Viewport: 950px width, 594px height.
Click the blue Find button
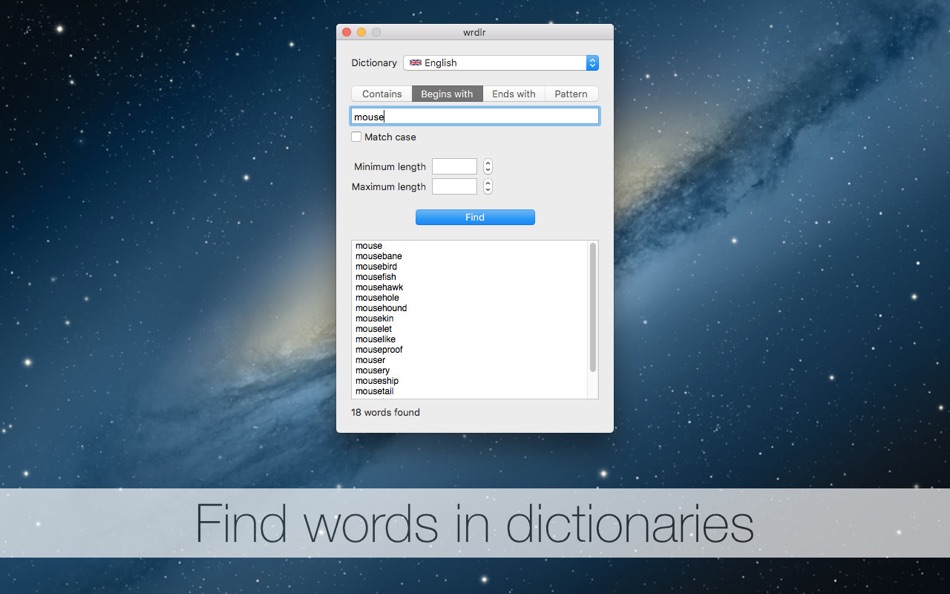click(x=475, y=217)
